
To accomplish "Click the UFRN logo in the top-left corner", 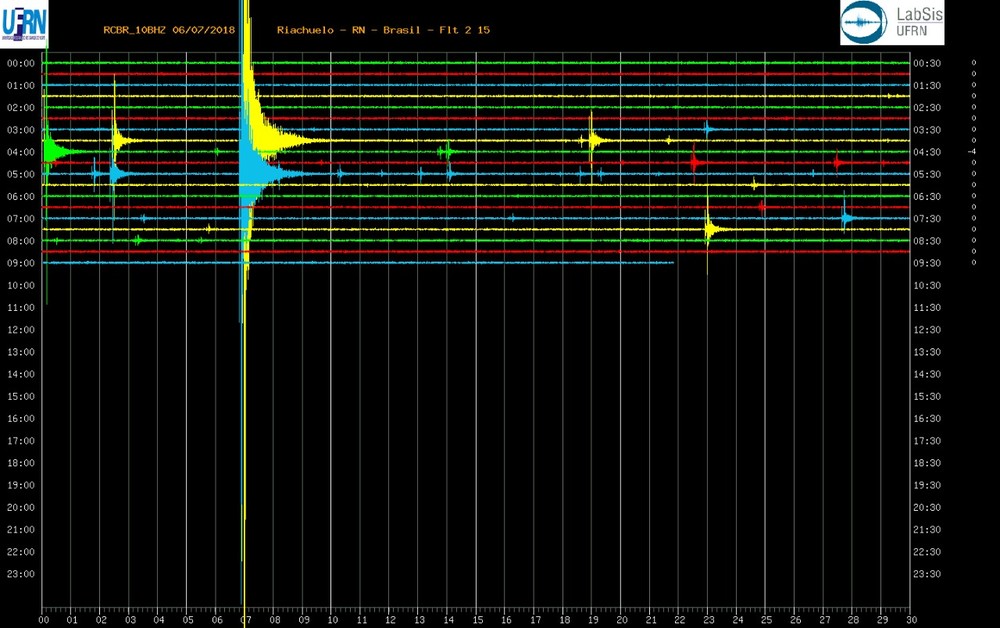I will (24, 22).
